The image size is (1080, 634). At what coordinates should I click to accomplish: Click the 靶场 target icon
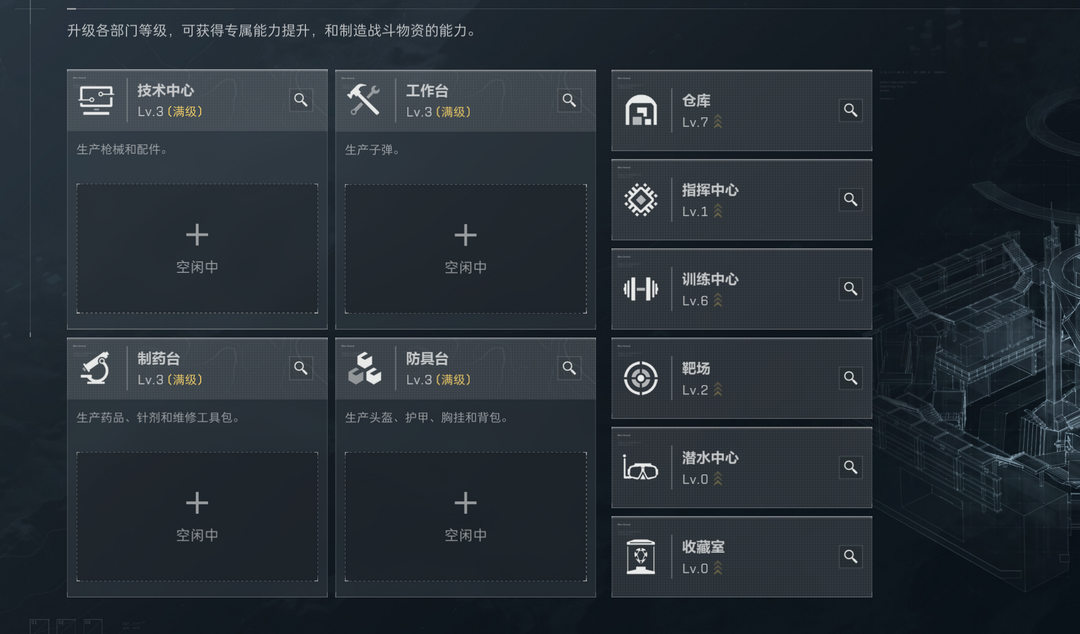[x=641, y=378]
